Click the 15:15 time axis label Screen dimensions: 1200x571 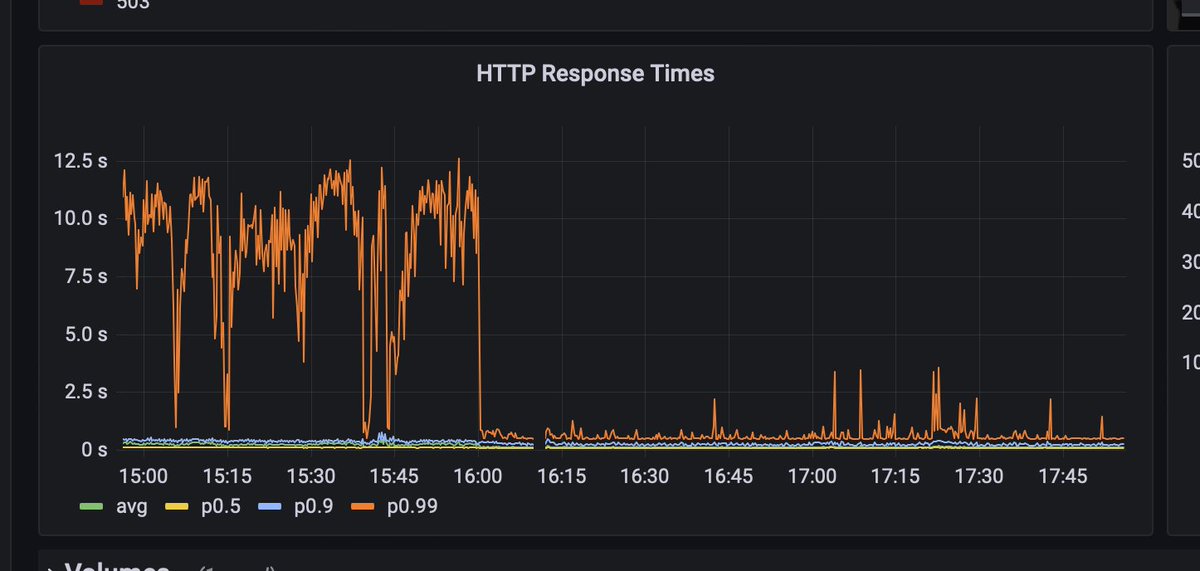tap(227, 477)
